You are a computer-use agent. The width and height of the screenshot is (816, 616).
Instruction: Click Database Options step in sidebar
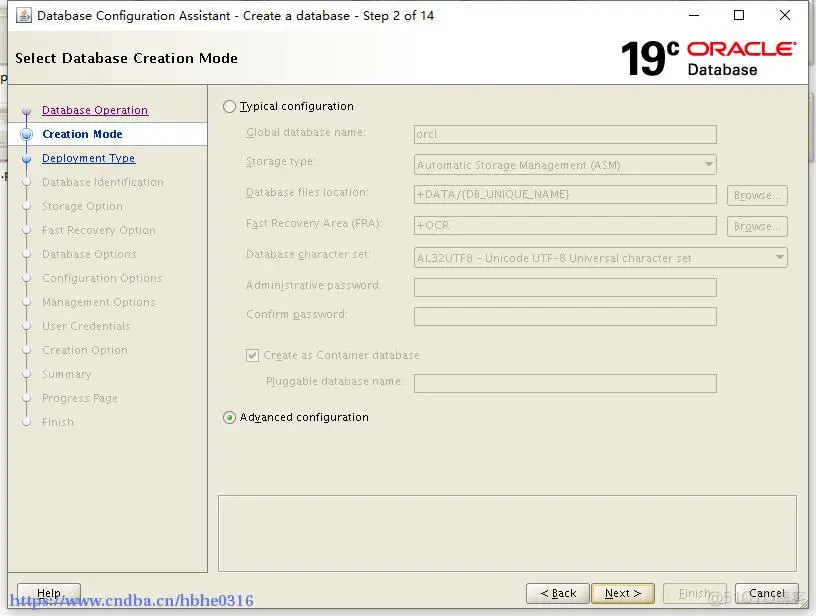[x=89, y=254]
